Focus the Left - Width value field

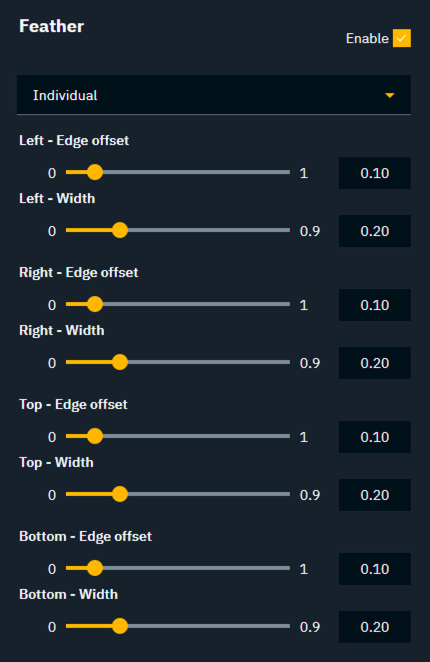coord(375,231)
